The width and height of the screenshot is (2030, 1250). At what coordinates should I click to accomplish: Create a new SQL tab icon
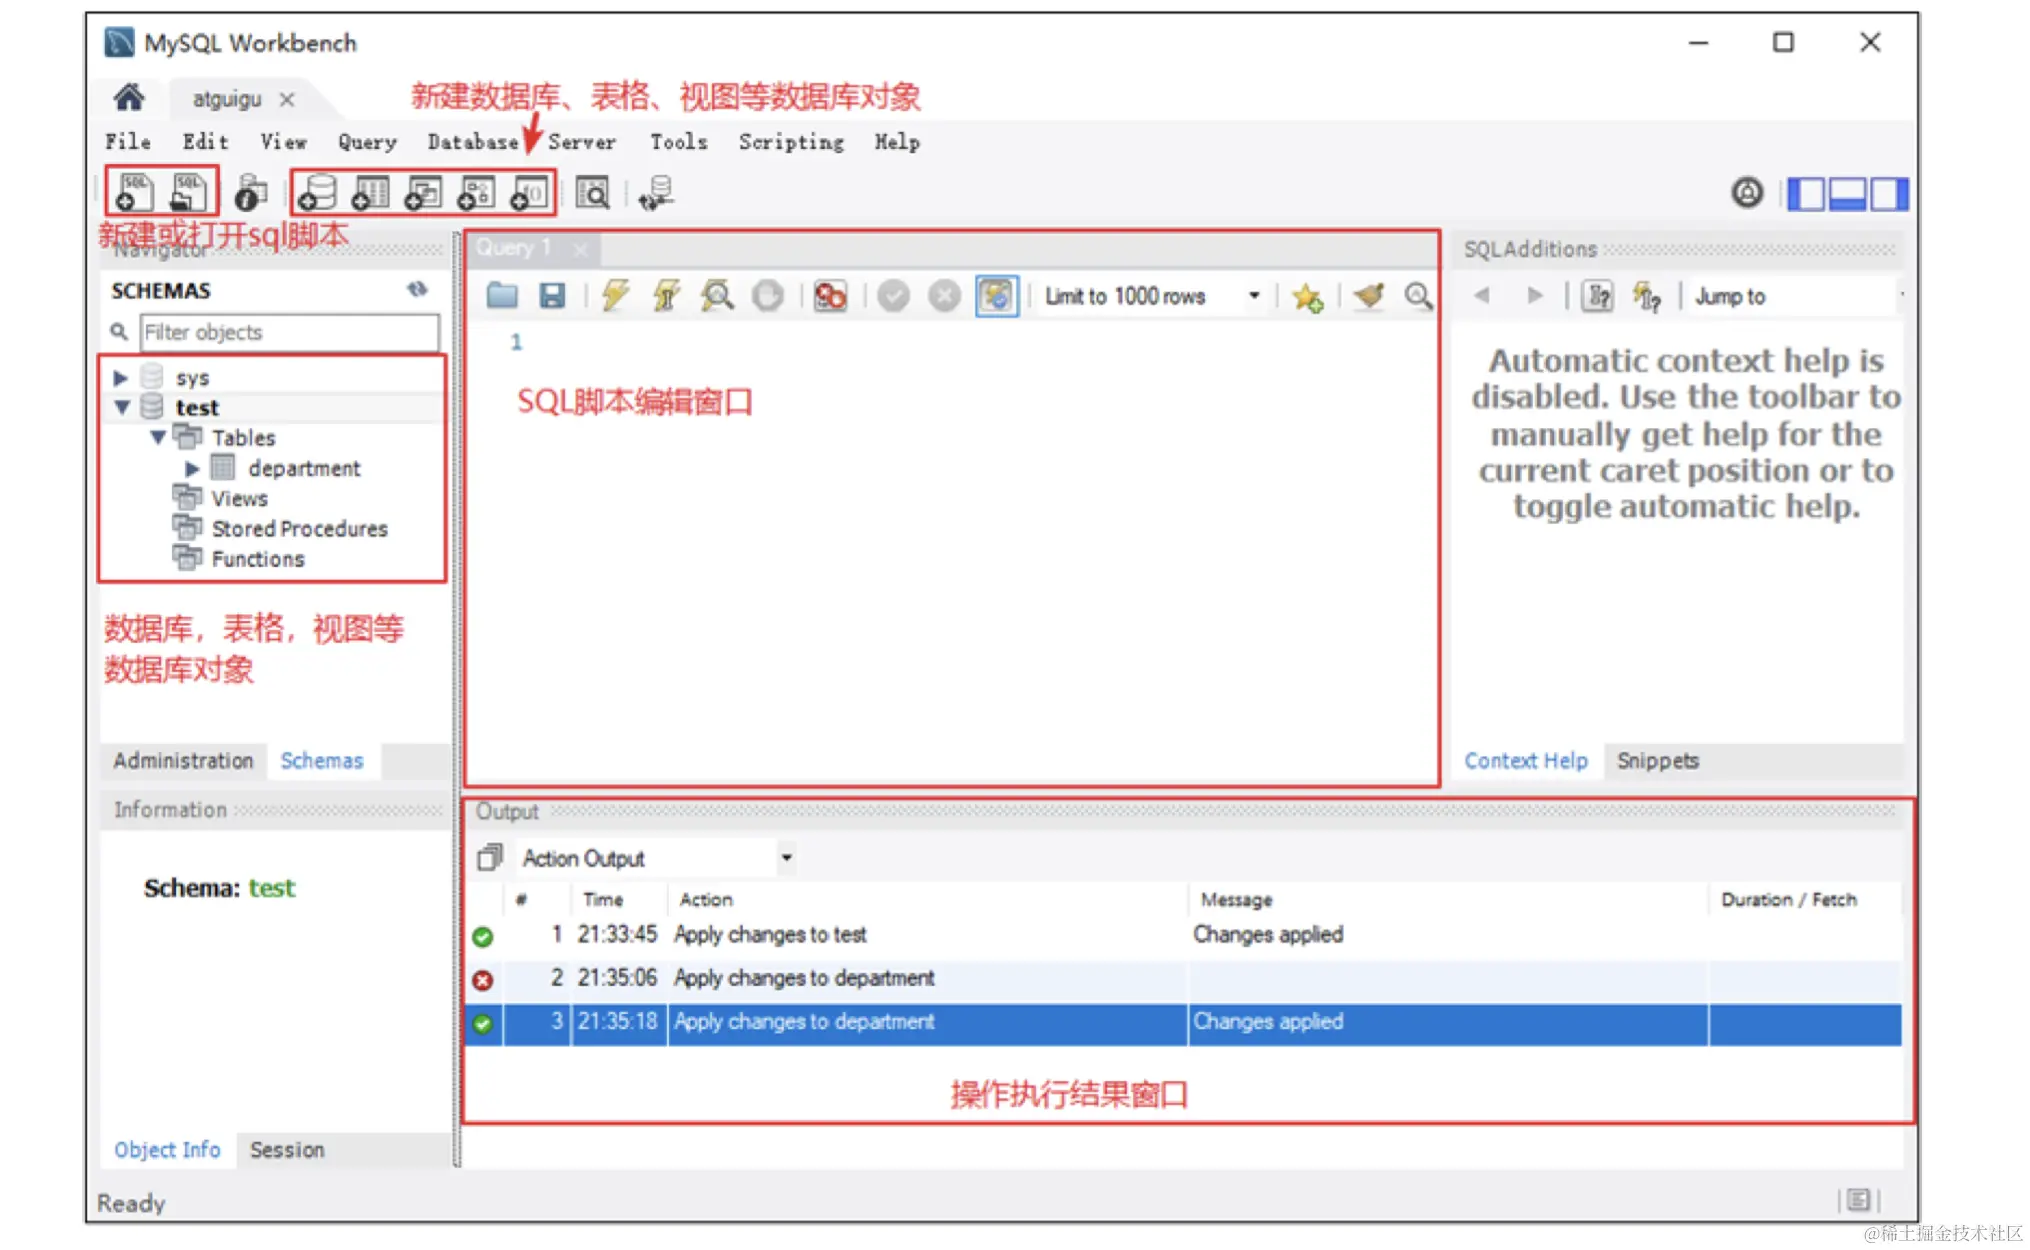(x=133, y=192)
